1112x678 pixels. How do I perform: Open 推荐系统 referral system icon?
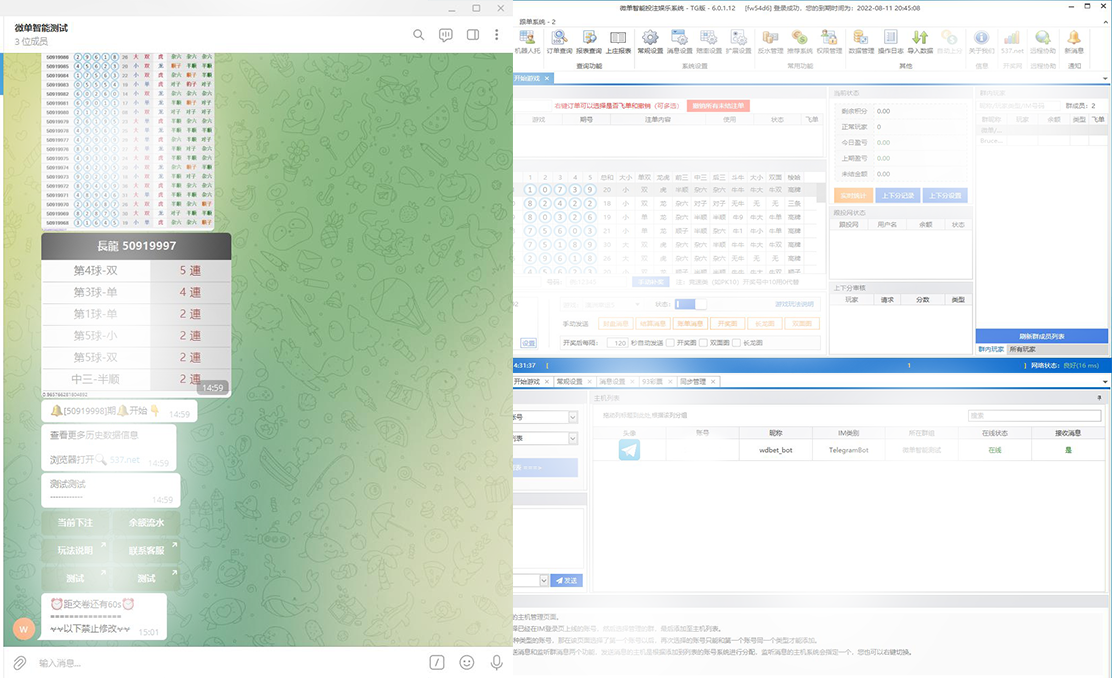point(800,42)
